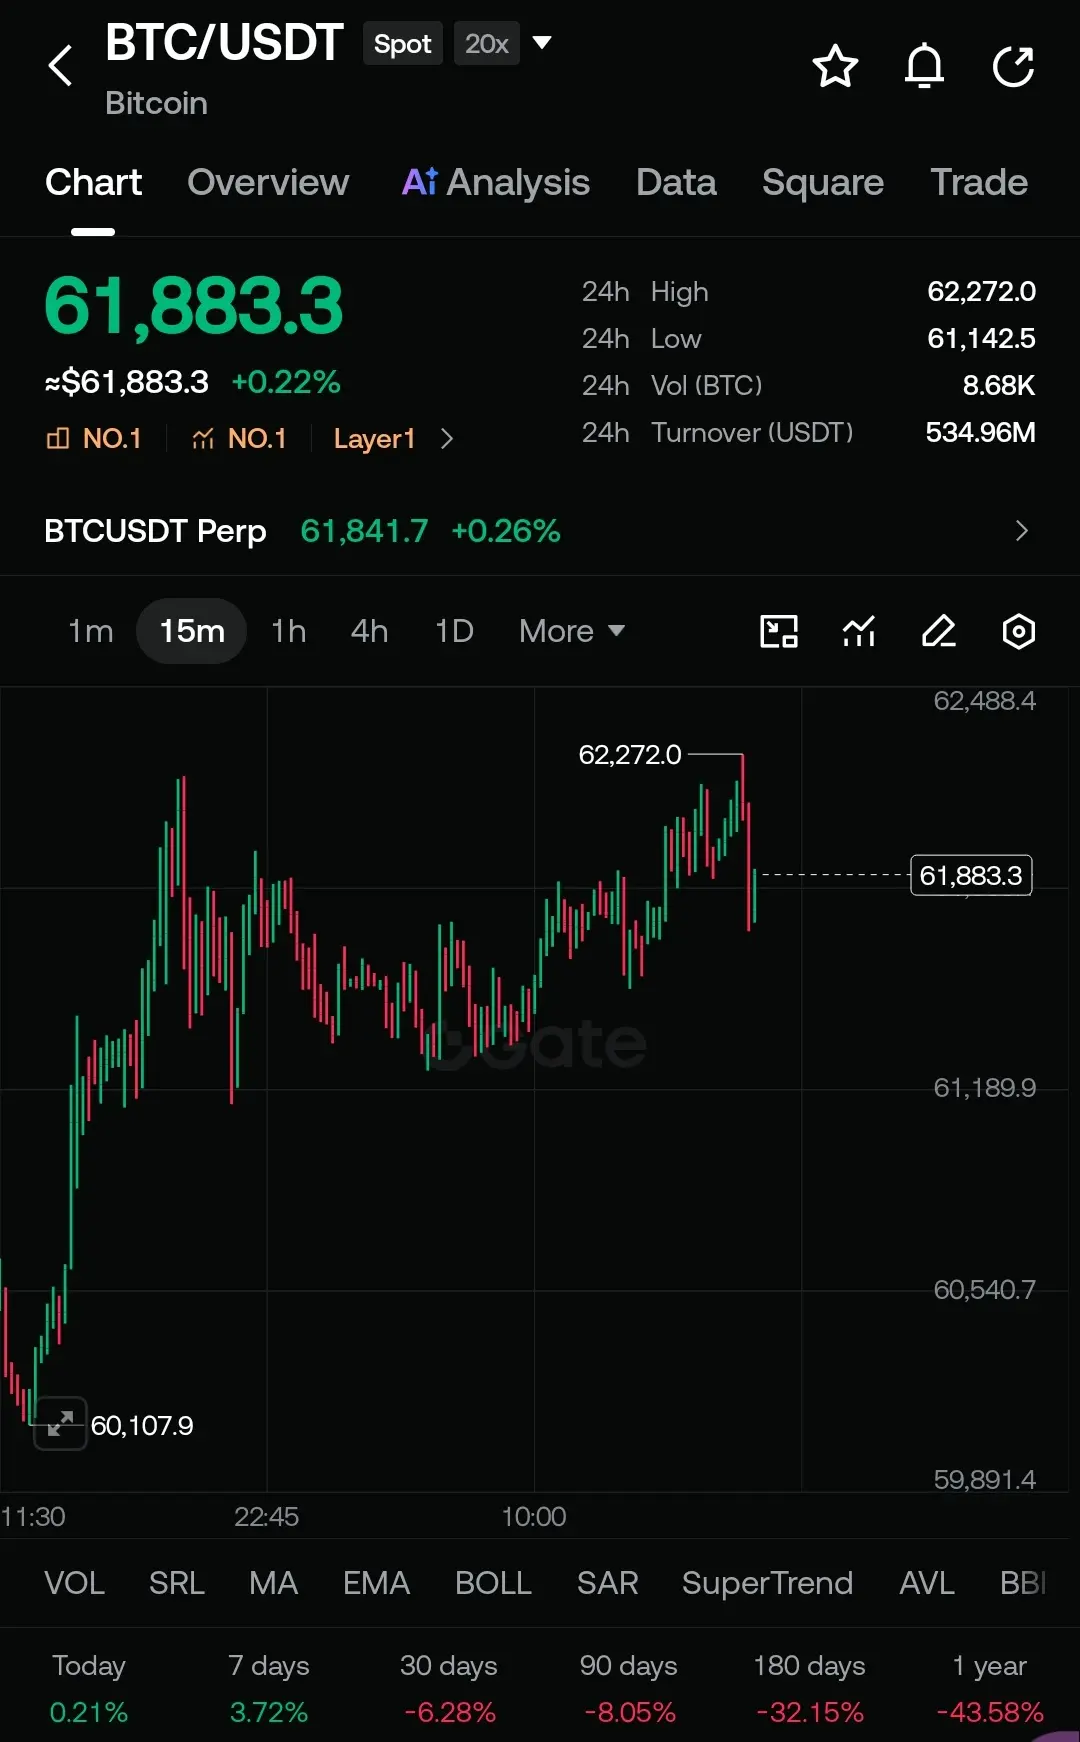Expand tags with chevron after Layer1

tap(447, 439)
